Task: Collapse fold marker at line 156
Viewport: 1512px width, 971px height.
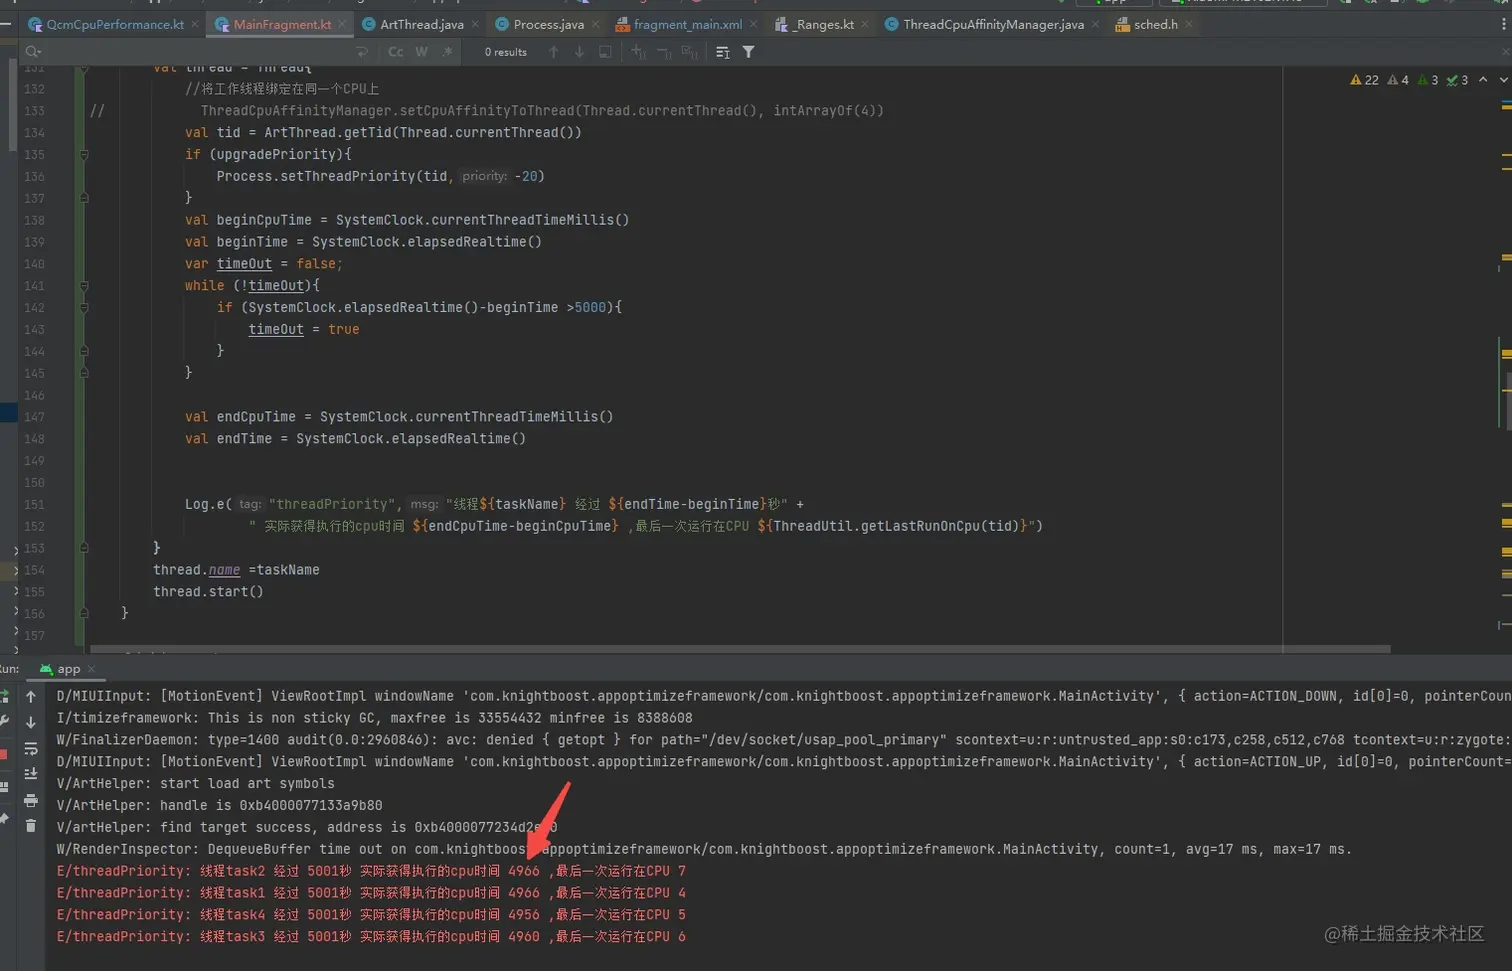Action: click(x=84, y=613)
